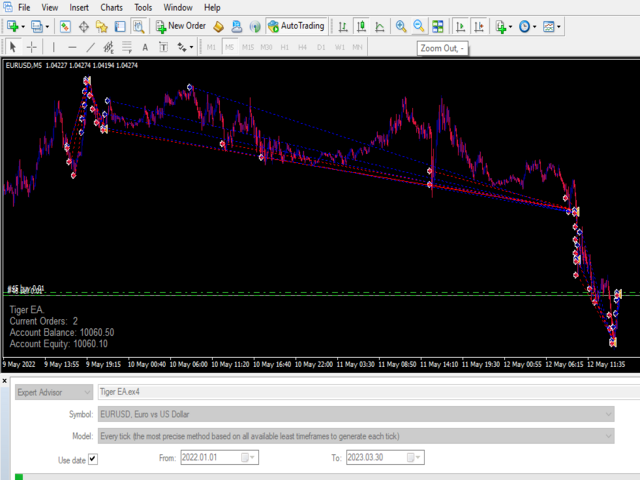640x480 pixels.
Task: Toggle the Use date checkbox
Action: (93, 458)
